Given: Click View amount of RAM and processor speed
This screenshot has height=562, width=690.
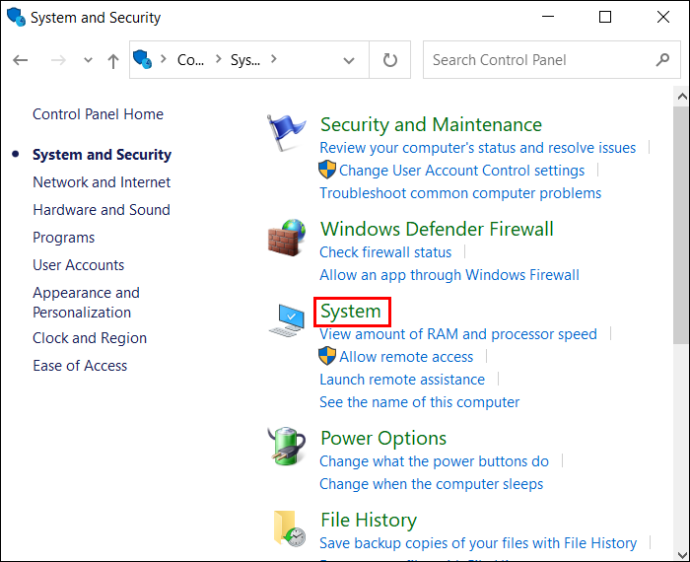Looking at the screenshot, I should tap(458, 334).
